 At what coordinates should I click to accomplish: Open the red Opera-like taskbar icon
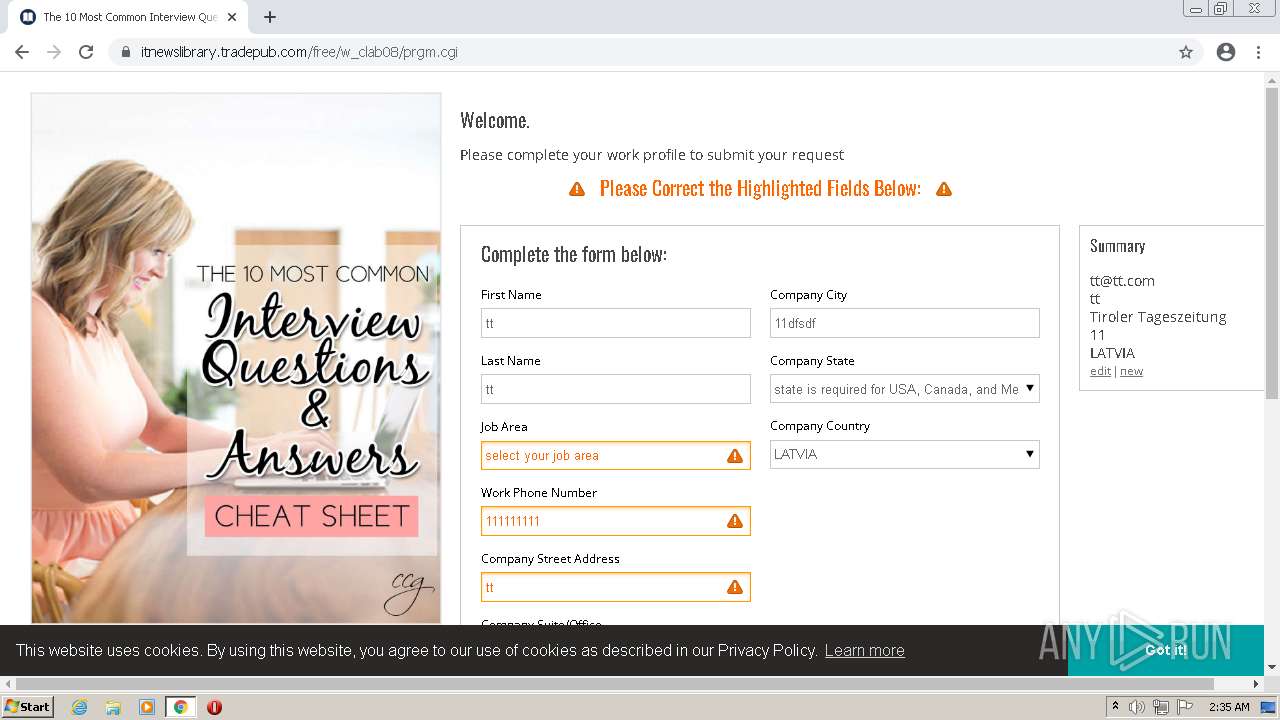[214, 707]
